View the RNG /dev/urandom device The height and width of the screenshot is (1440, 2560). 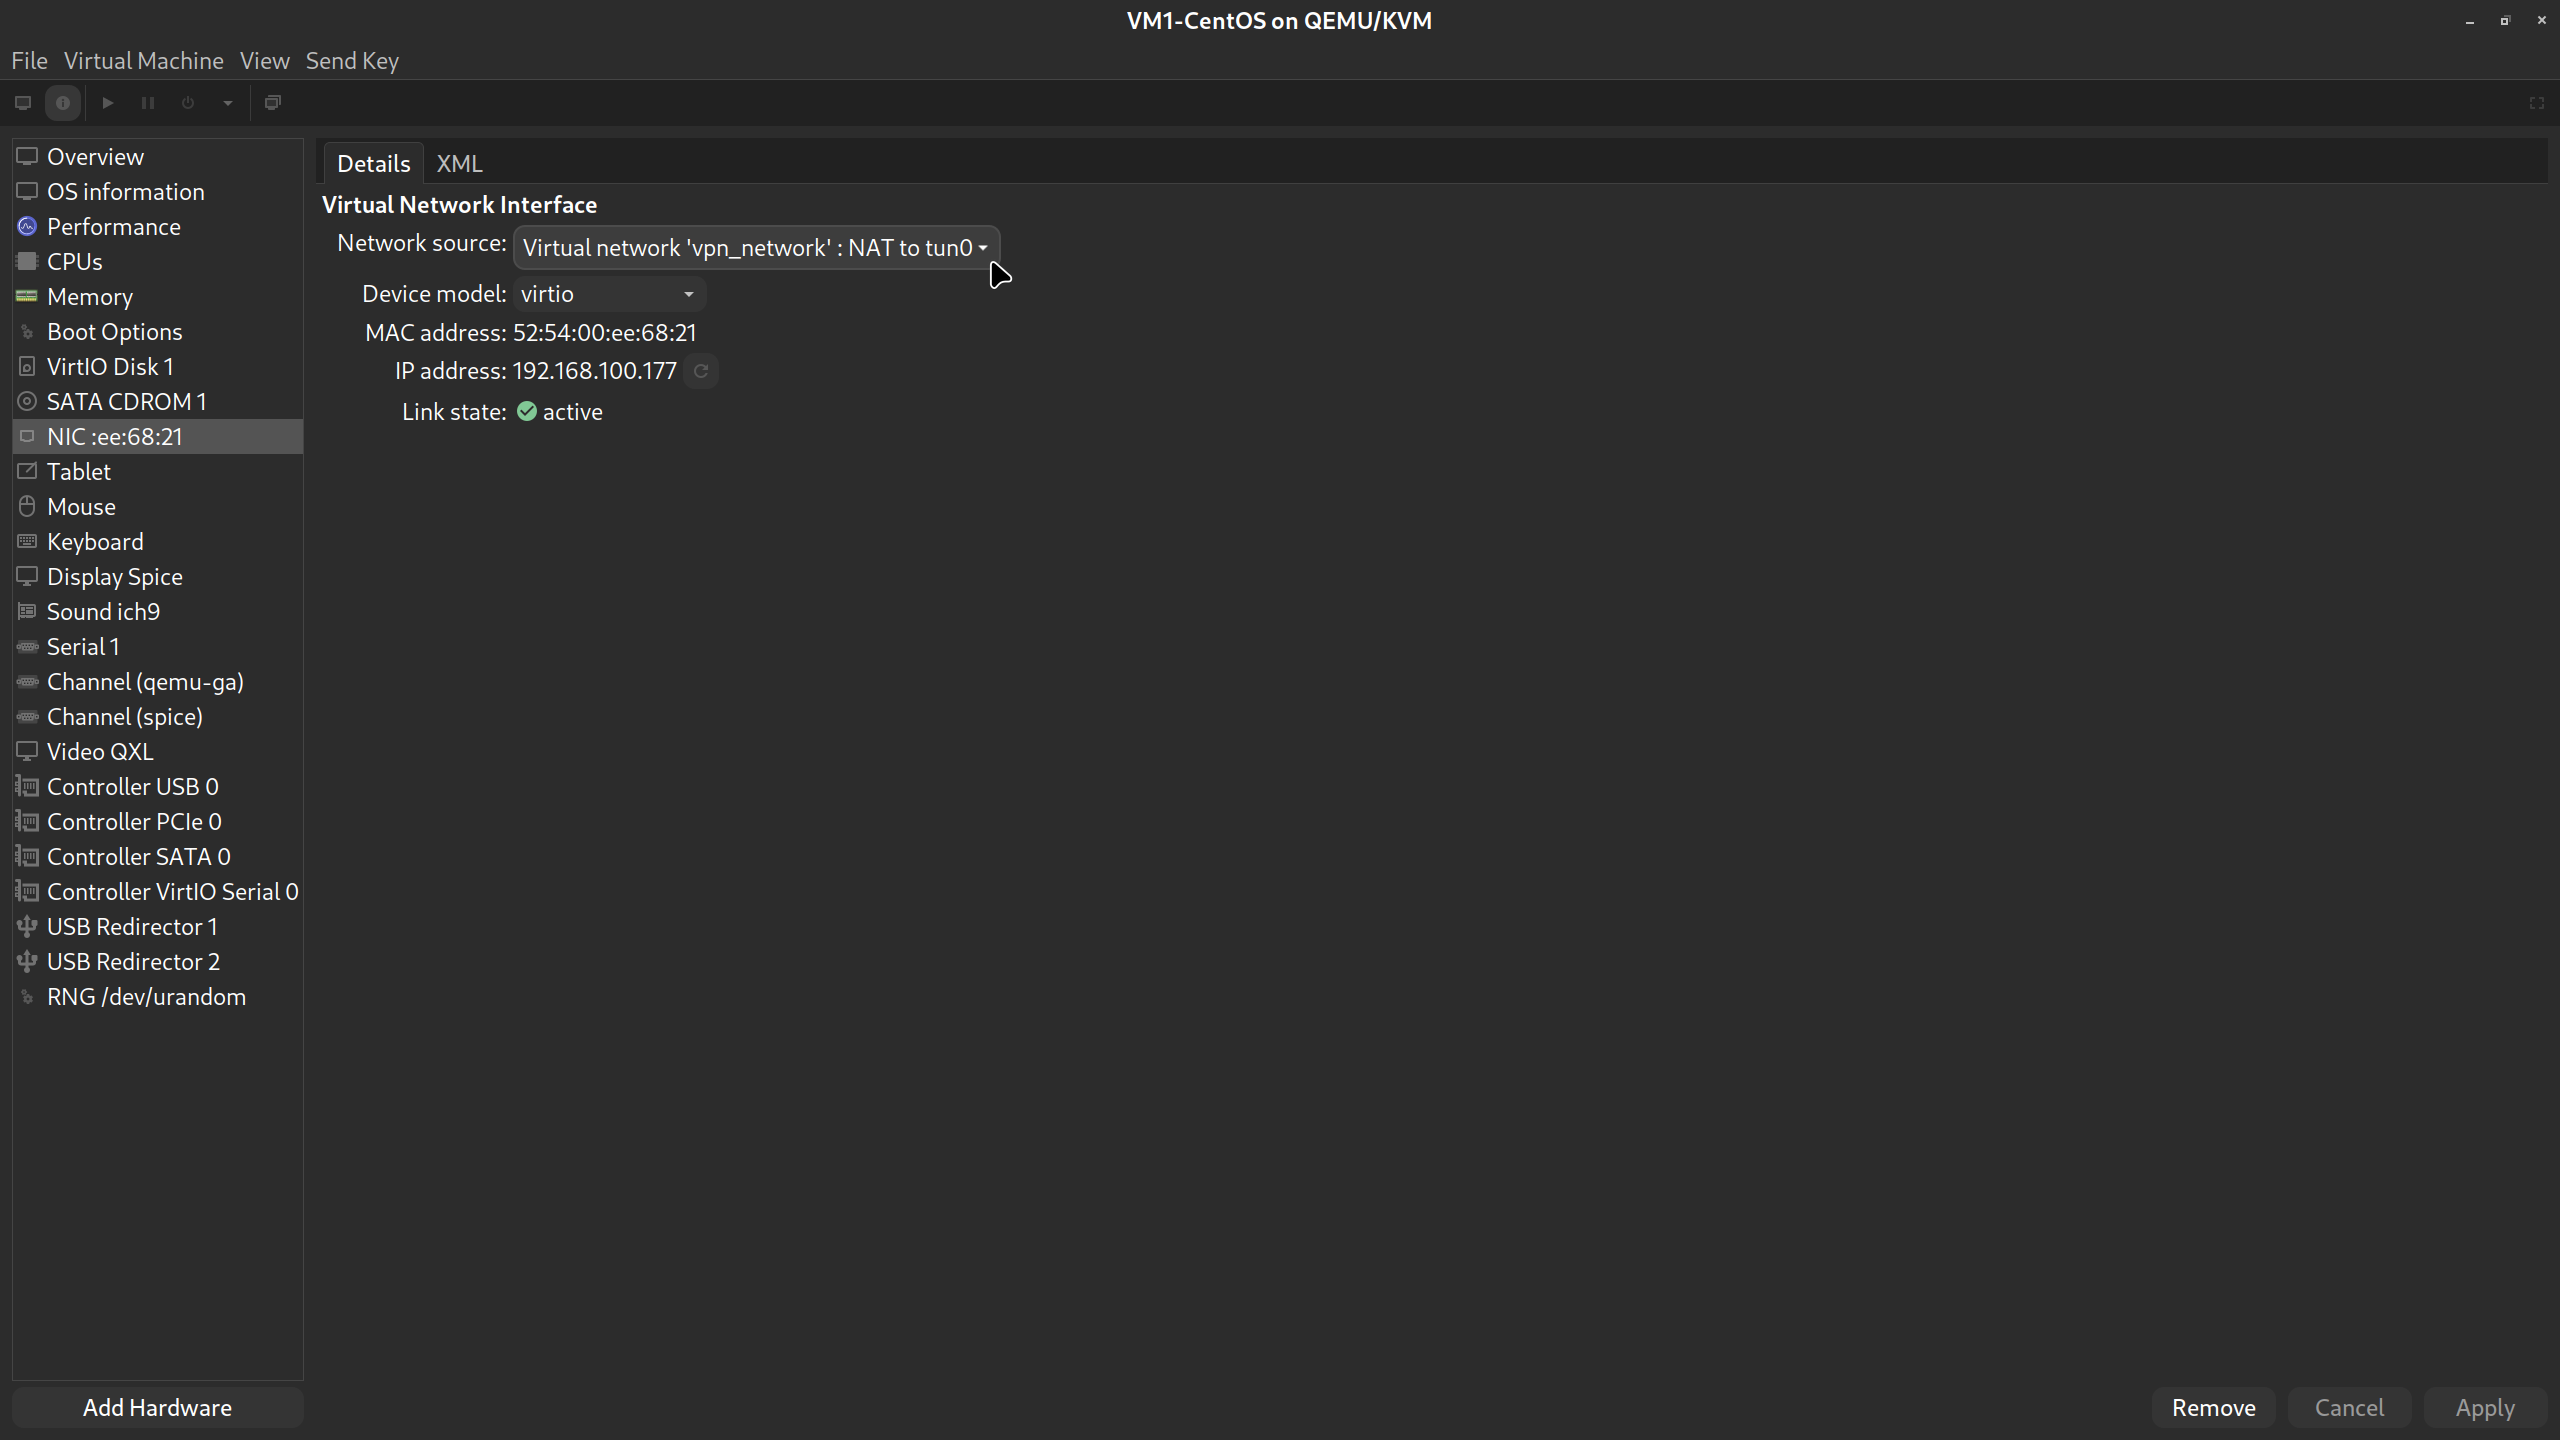point(146,996)
